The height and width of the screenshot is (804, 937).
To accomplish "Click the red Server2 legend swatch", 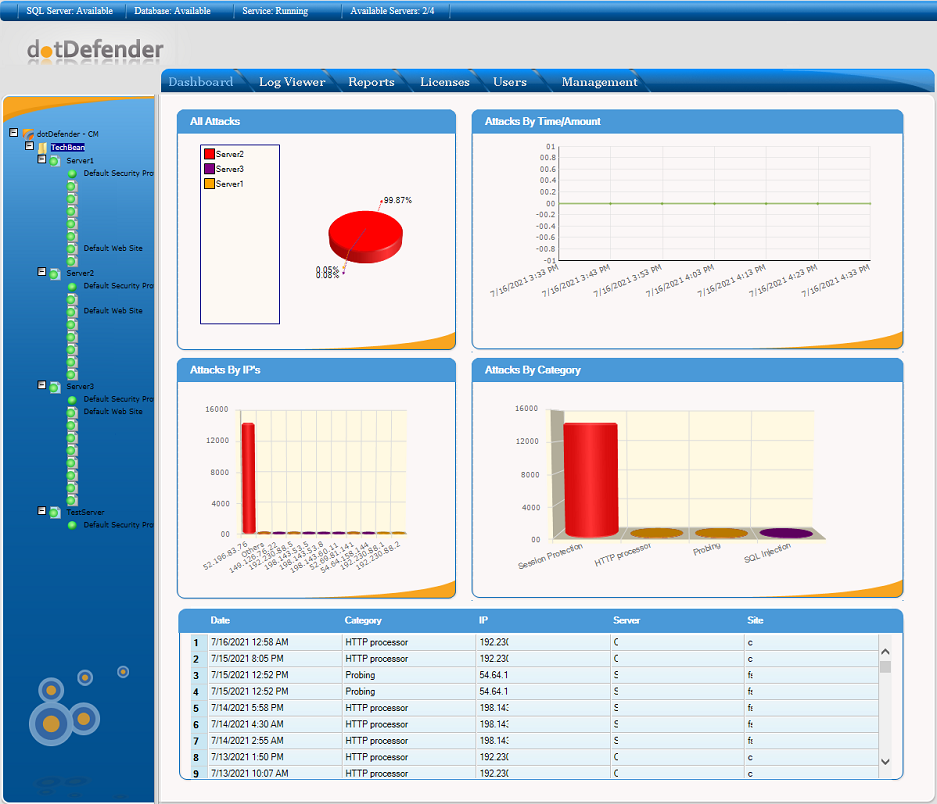I will [x=209, y=154].
